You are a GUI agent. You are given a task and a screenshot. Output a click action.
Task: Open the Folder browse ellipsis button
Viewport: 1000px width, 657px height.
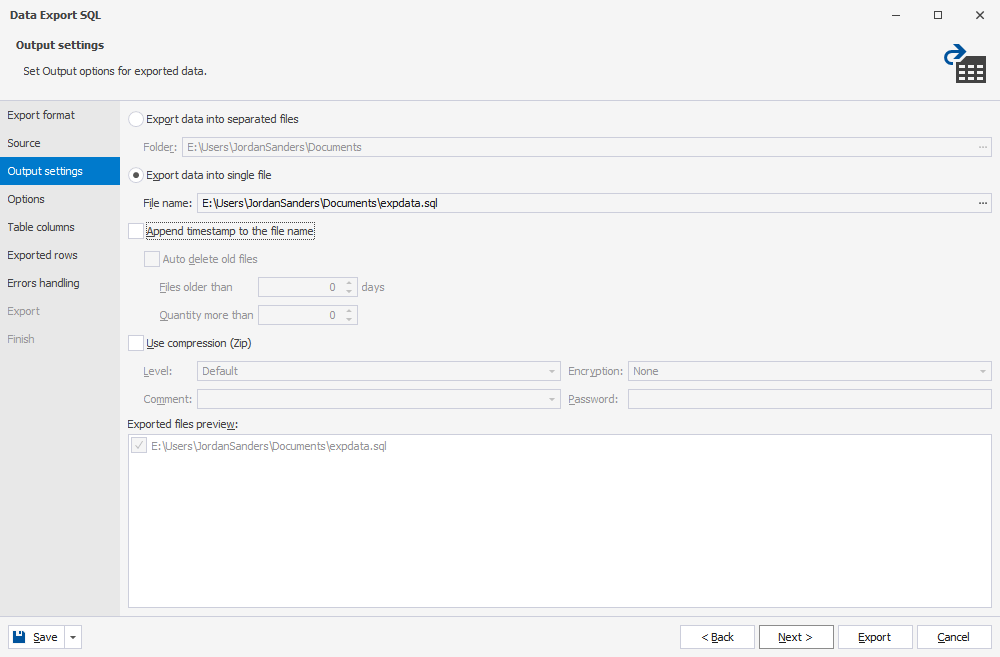pos(983,147)
